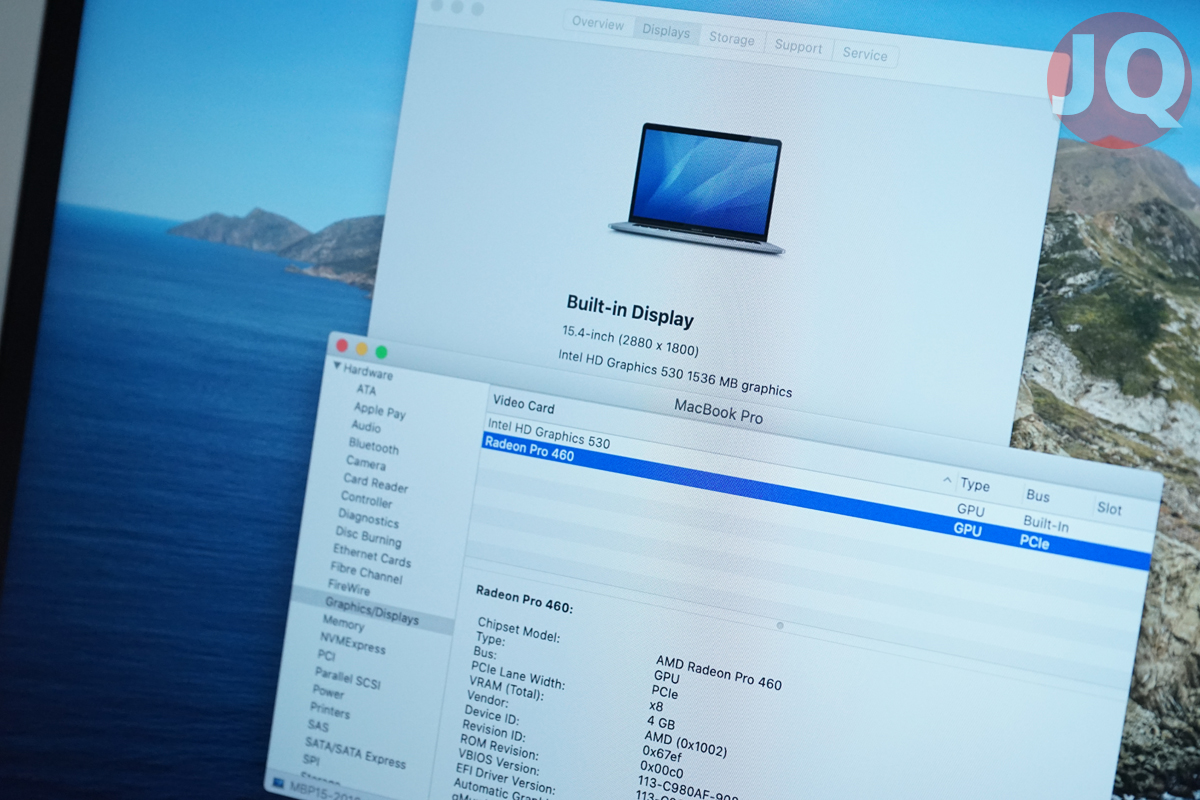
Task: Open SPI in the sidebar
Action: [311, 761]
